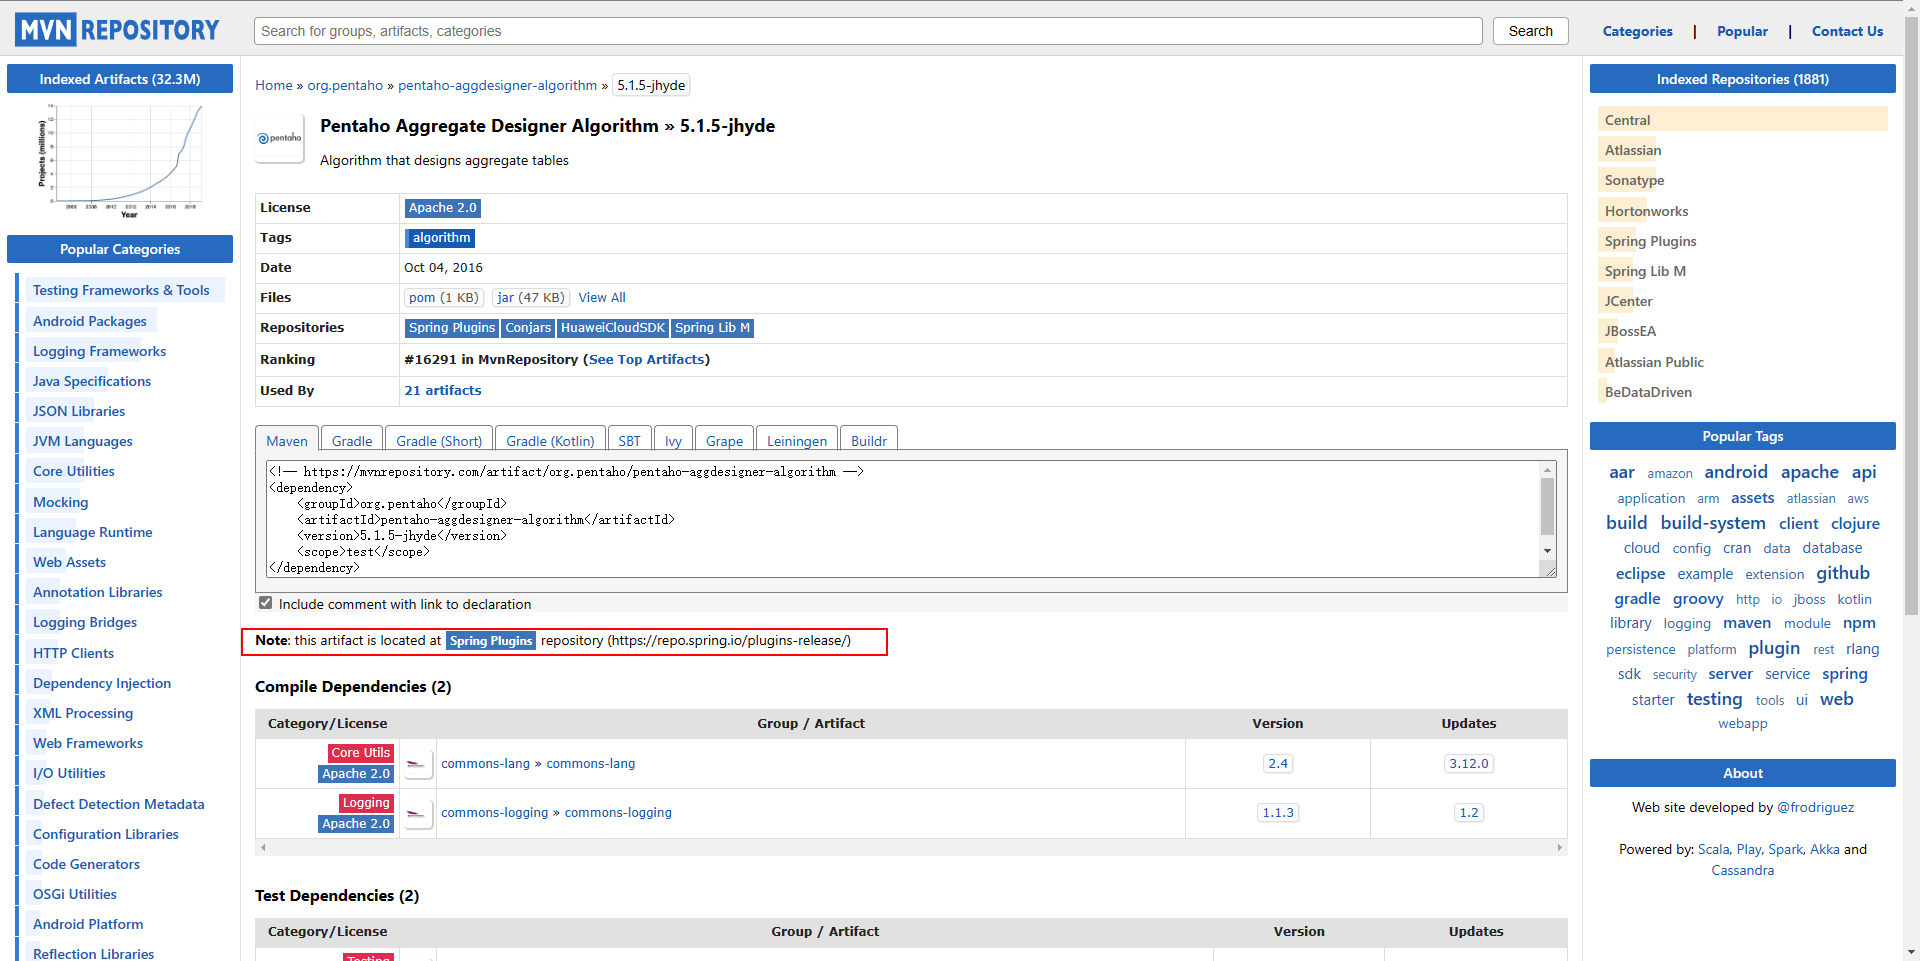Click the snippet textarea scrollbar down arrow
The height and width of the screenshot is (961, 1920).
1547,551
